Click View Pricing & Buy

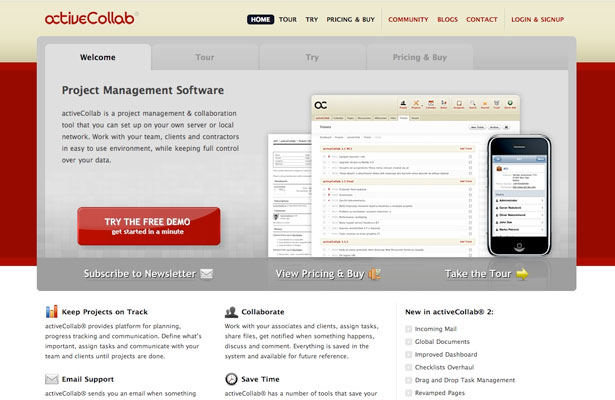pyautogui.click(x=320, y=274)
